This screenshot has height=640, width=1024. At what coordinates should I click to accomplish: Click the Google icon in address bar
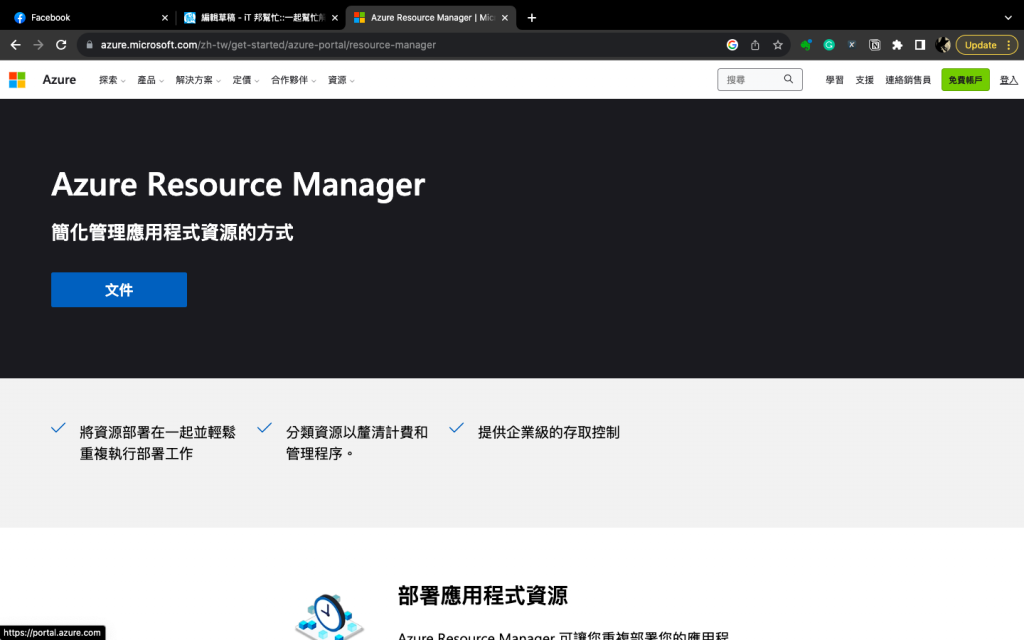(x=732, y=45)
